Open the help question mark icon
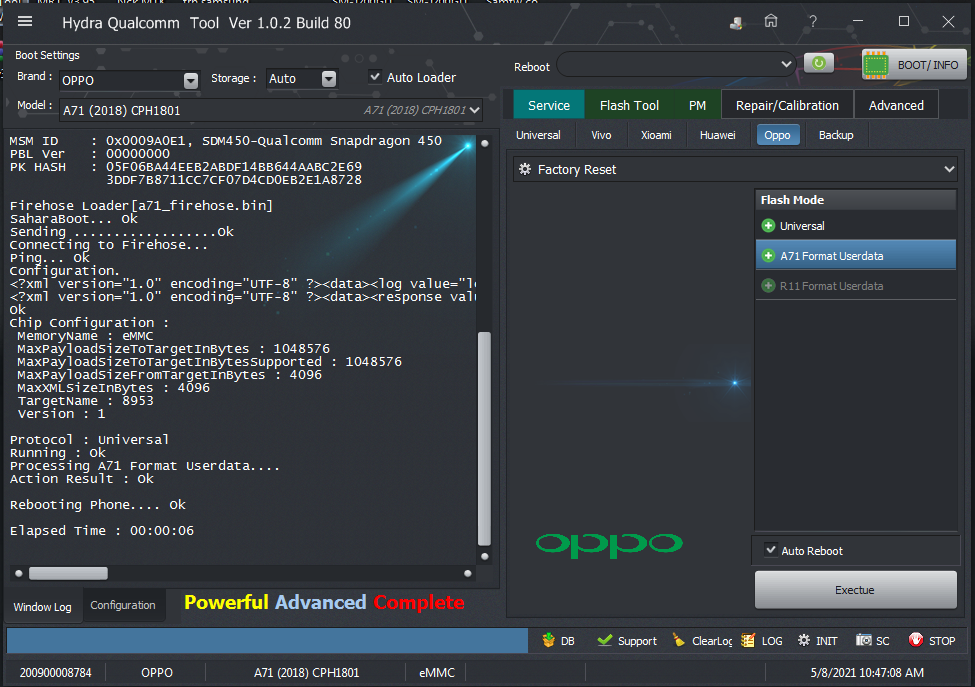Viewport: 975px width, 687px height. pos(813,22)
